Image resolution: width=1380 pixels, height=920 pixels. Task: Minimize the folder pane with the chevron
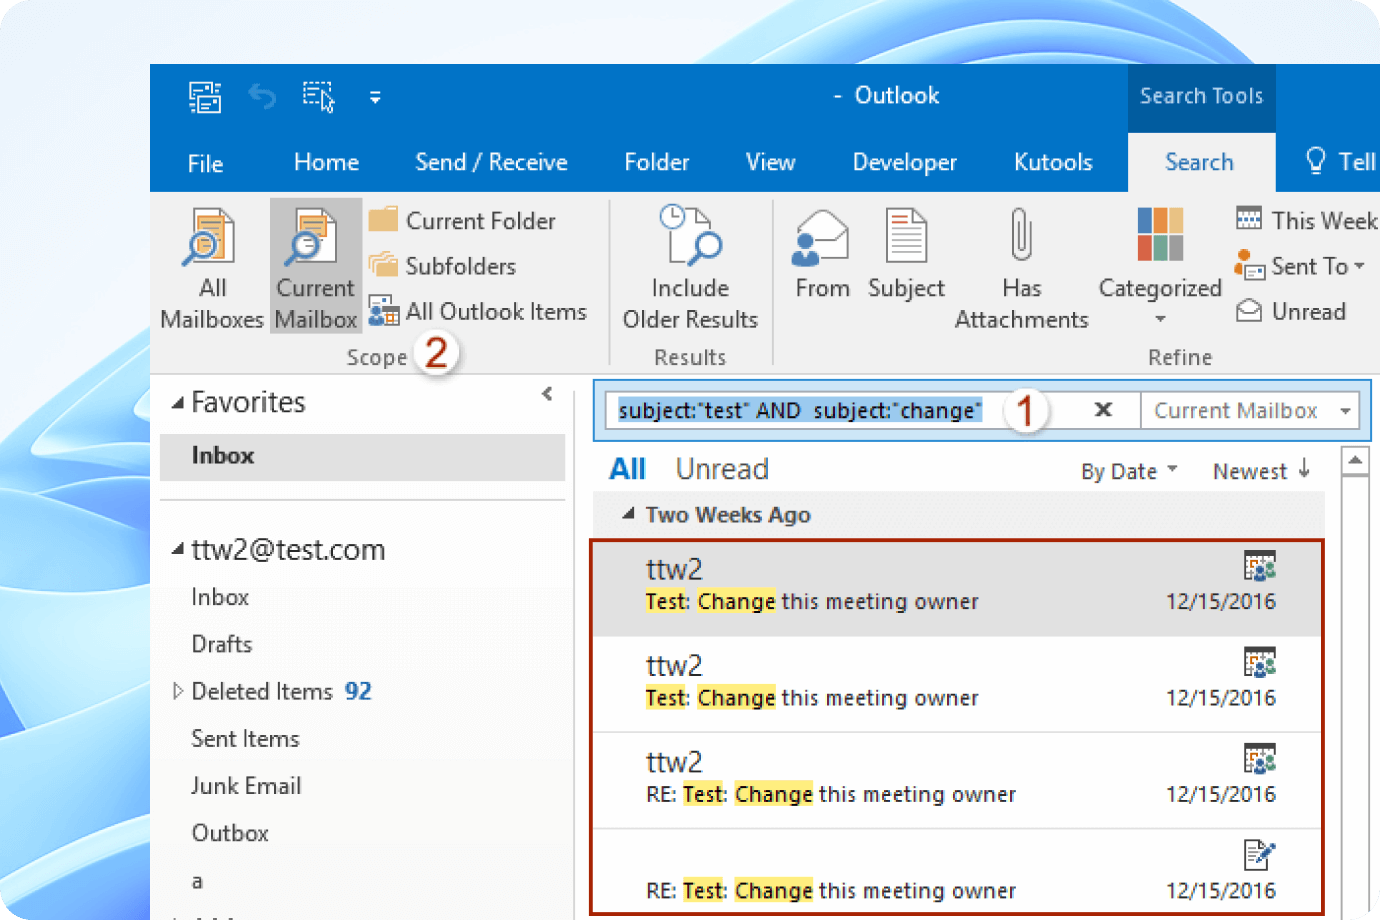[x=547, y=394]
